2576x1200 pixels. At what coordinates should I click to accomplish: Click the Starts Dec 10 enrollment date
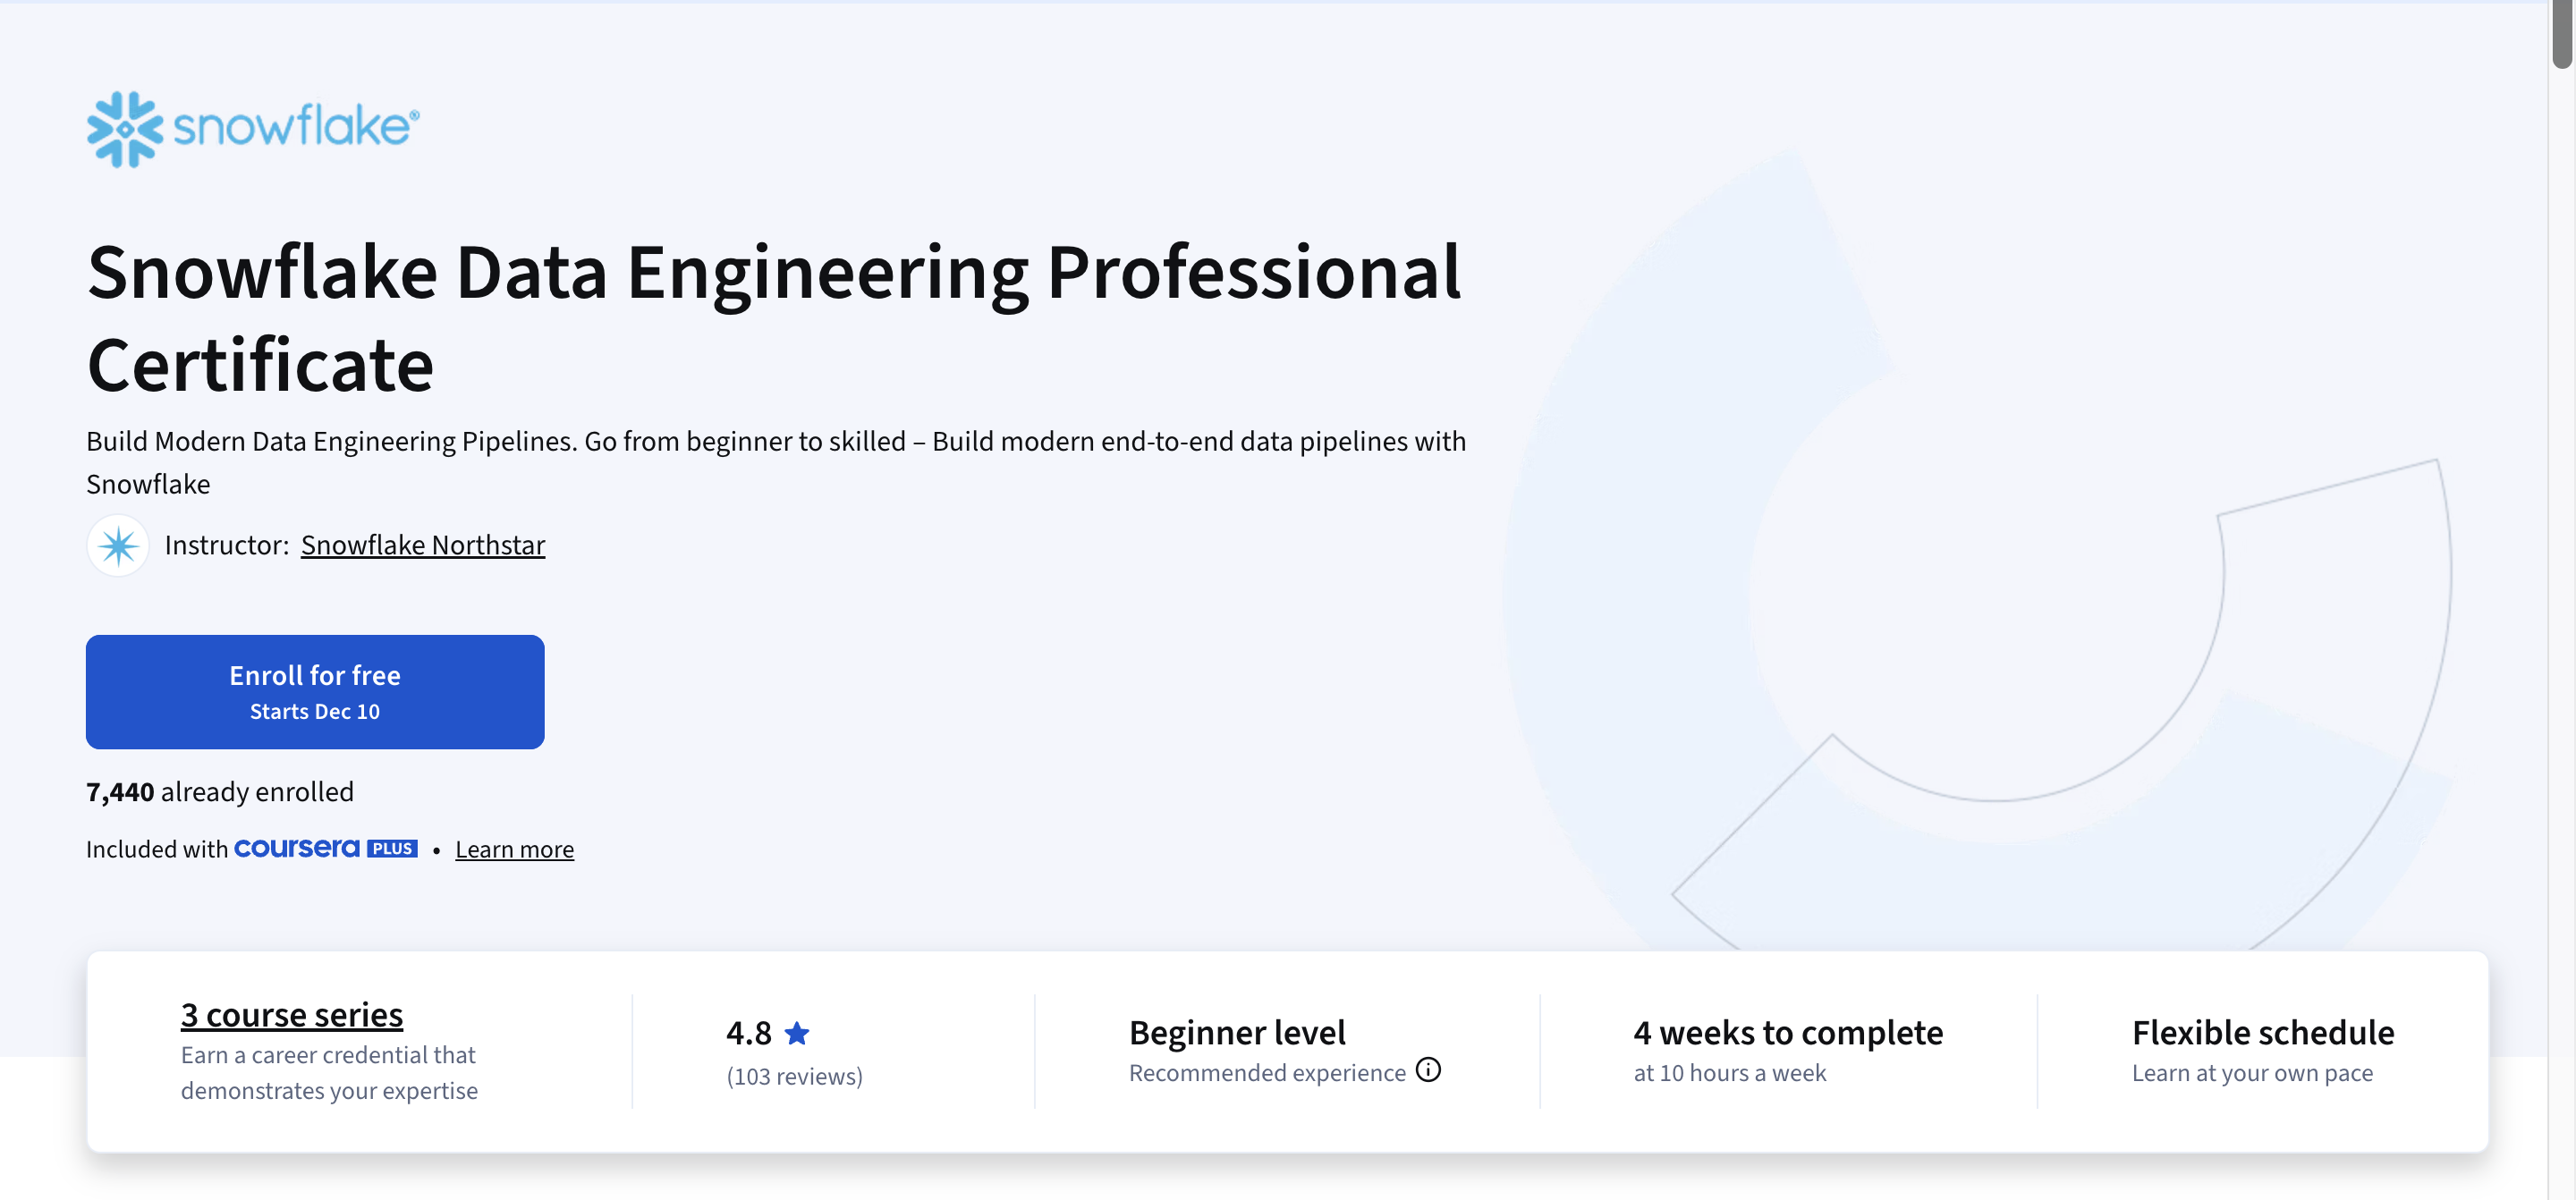[x=314, y=711]
